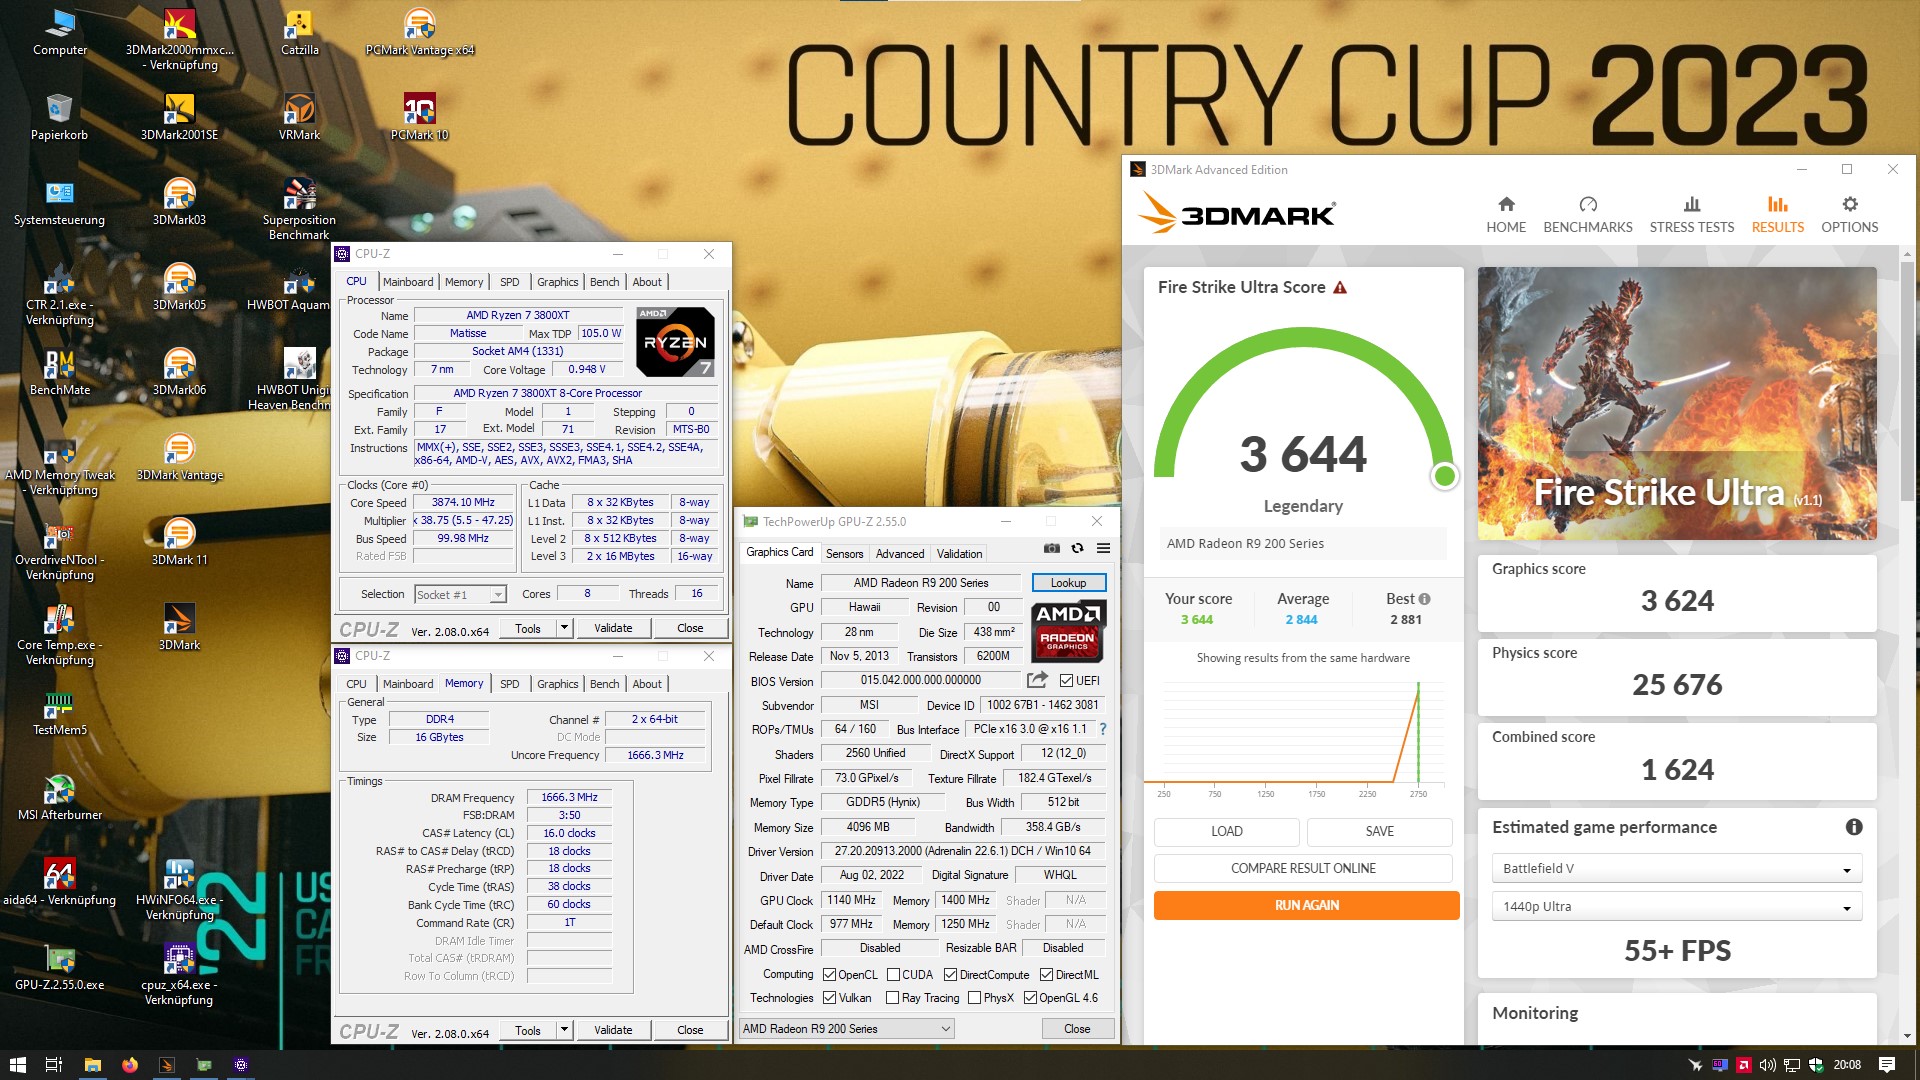This screenshot has height=1080, width=1920.
Task: Open 3DMark Vantage desktop icon
Action: click(179, 457)
